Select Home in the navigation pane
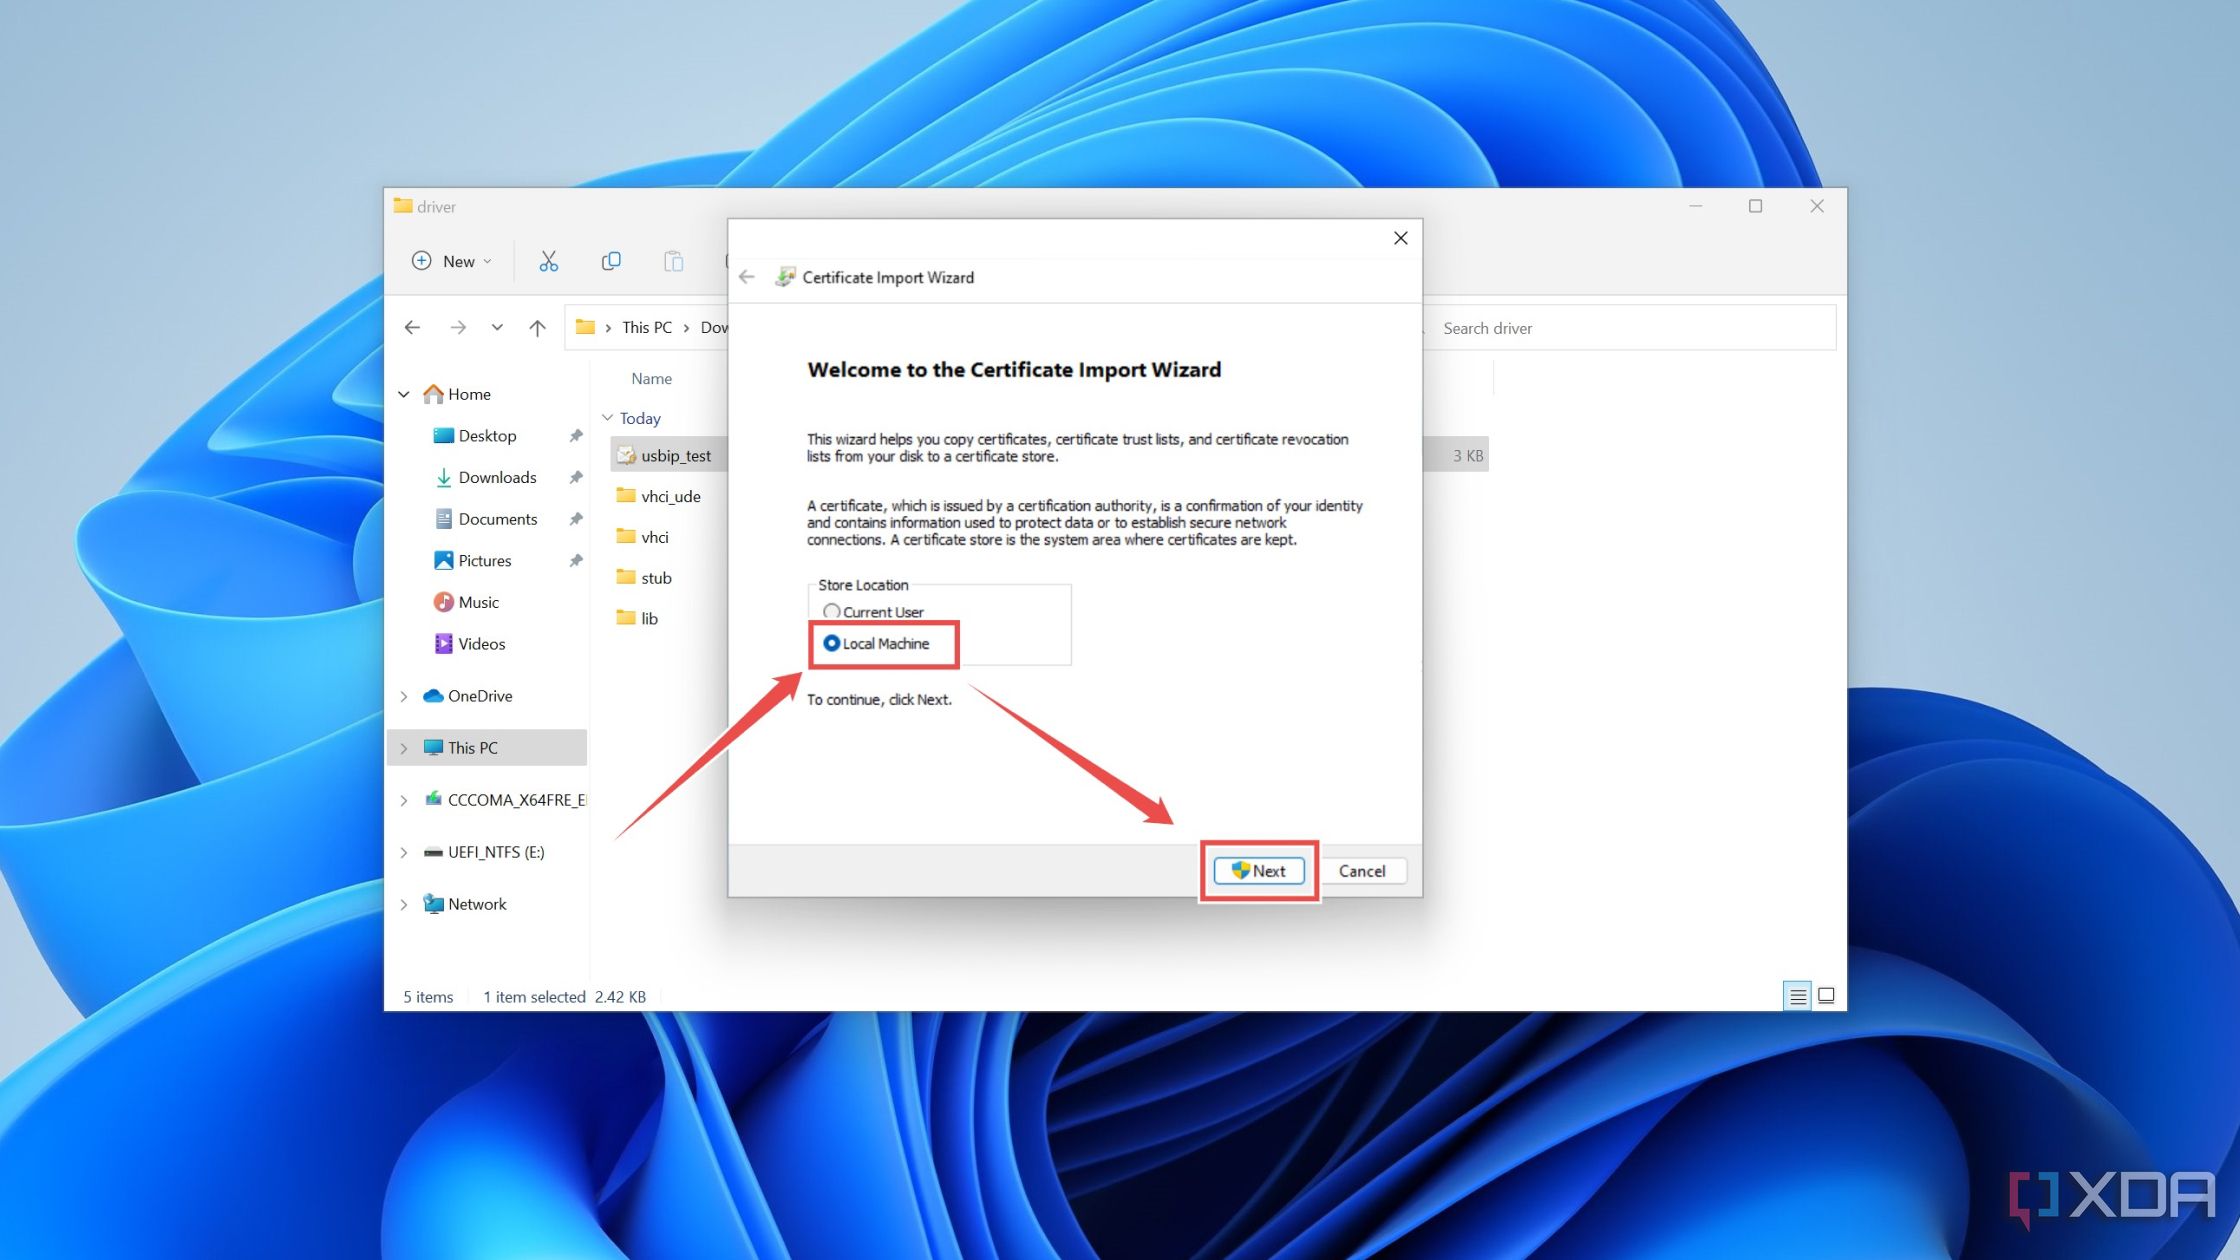The image size is (2240, 1260). [x=469, y=392]
